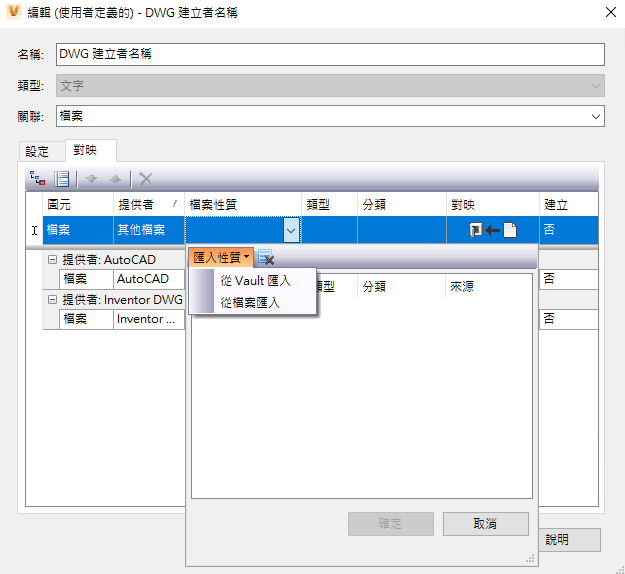Click the 建立 column header
The height and width of the screenshot is (574, 625).
tap(569, 204)
